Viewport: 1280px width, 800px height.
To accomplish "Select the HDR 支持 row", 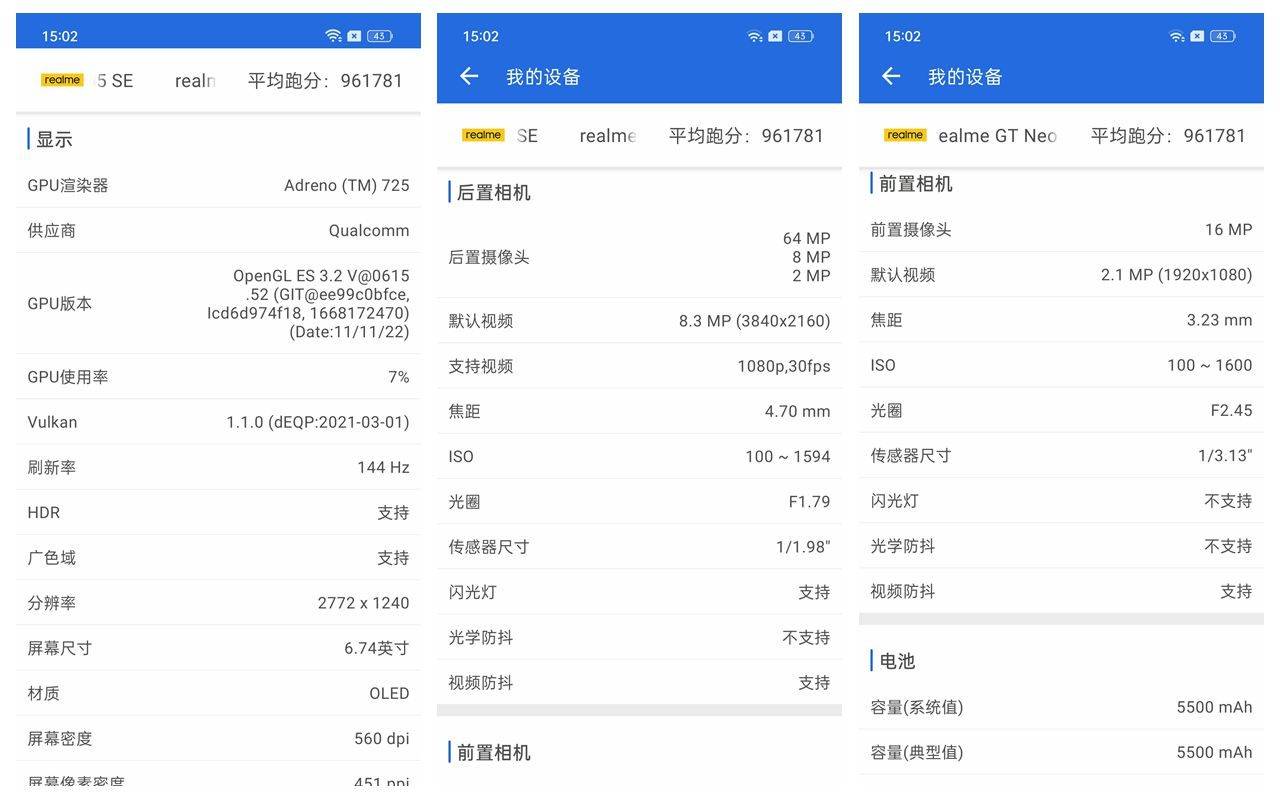I will tap(218, 512).
